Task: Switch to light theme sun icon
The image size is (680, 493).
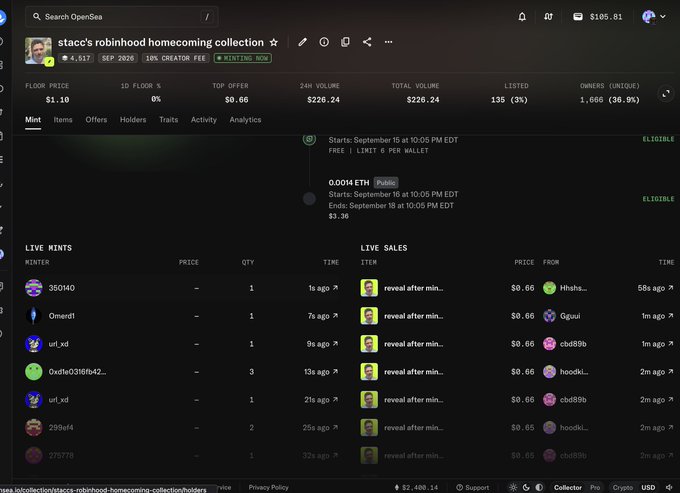Action: click(x=513, y=487)
